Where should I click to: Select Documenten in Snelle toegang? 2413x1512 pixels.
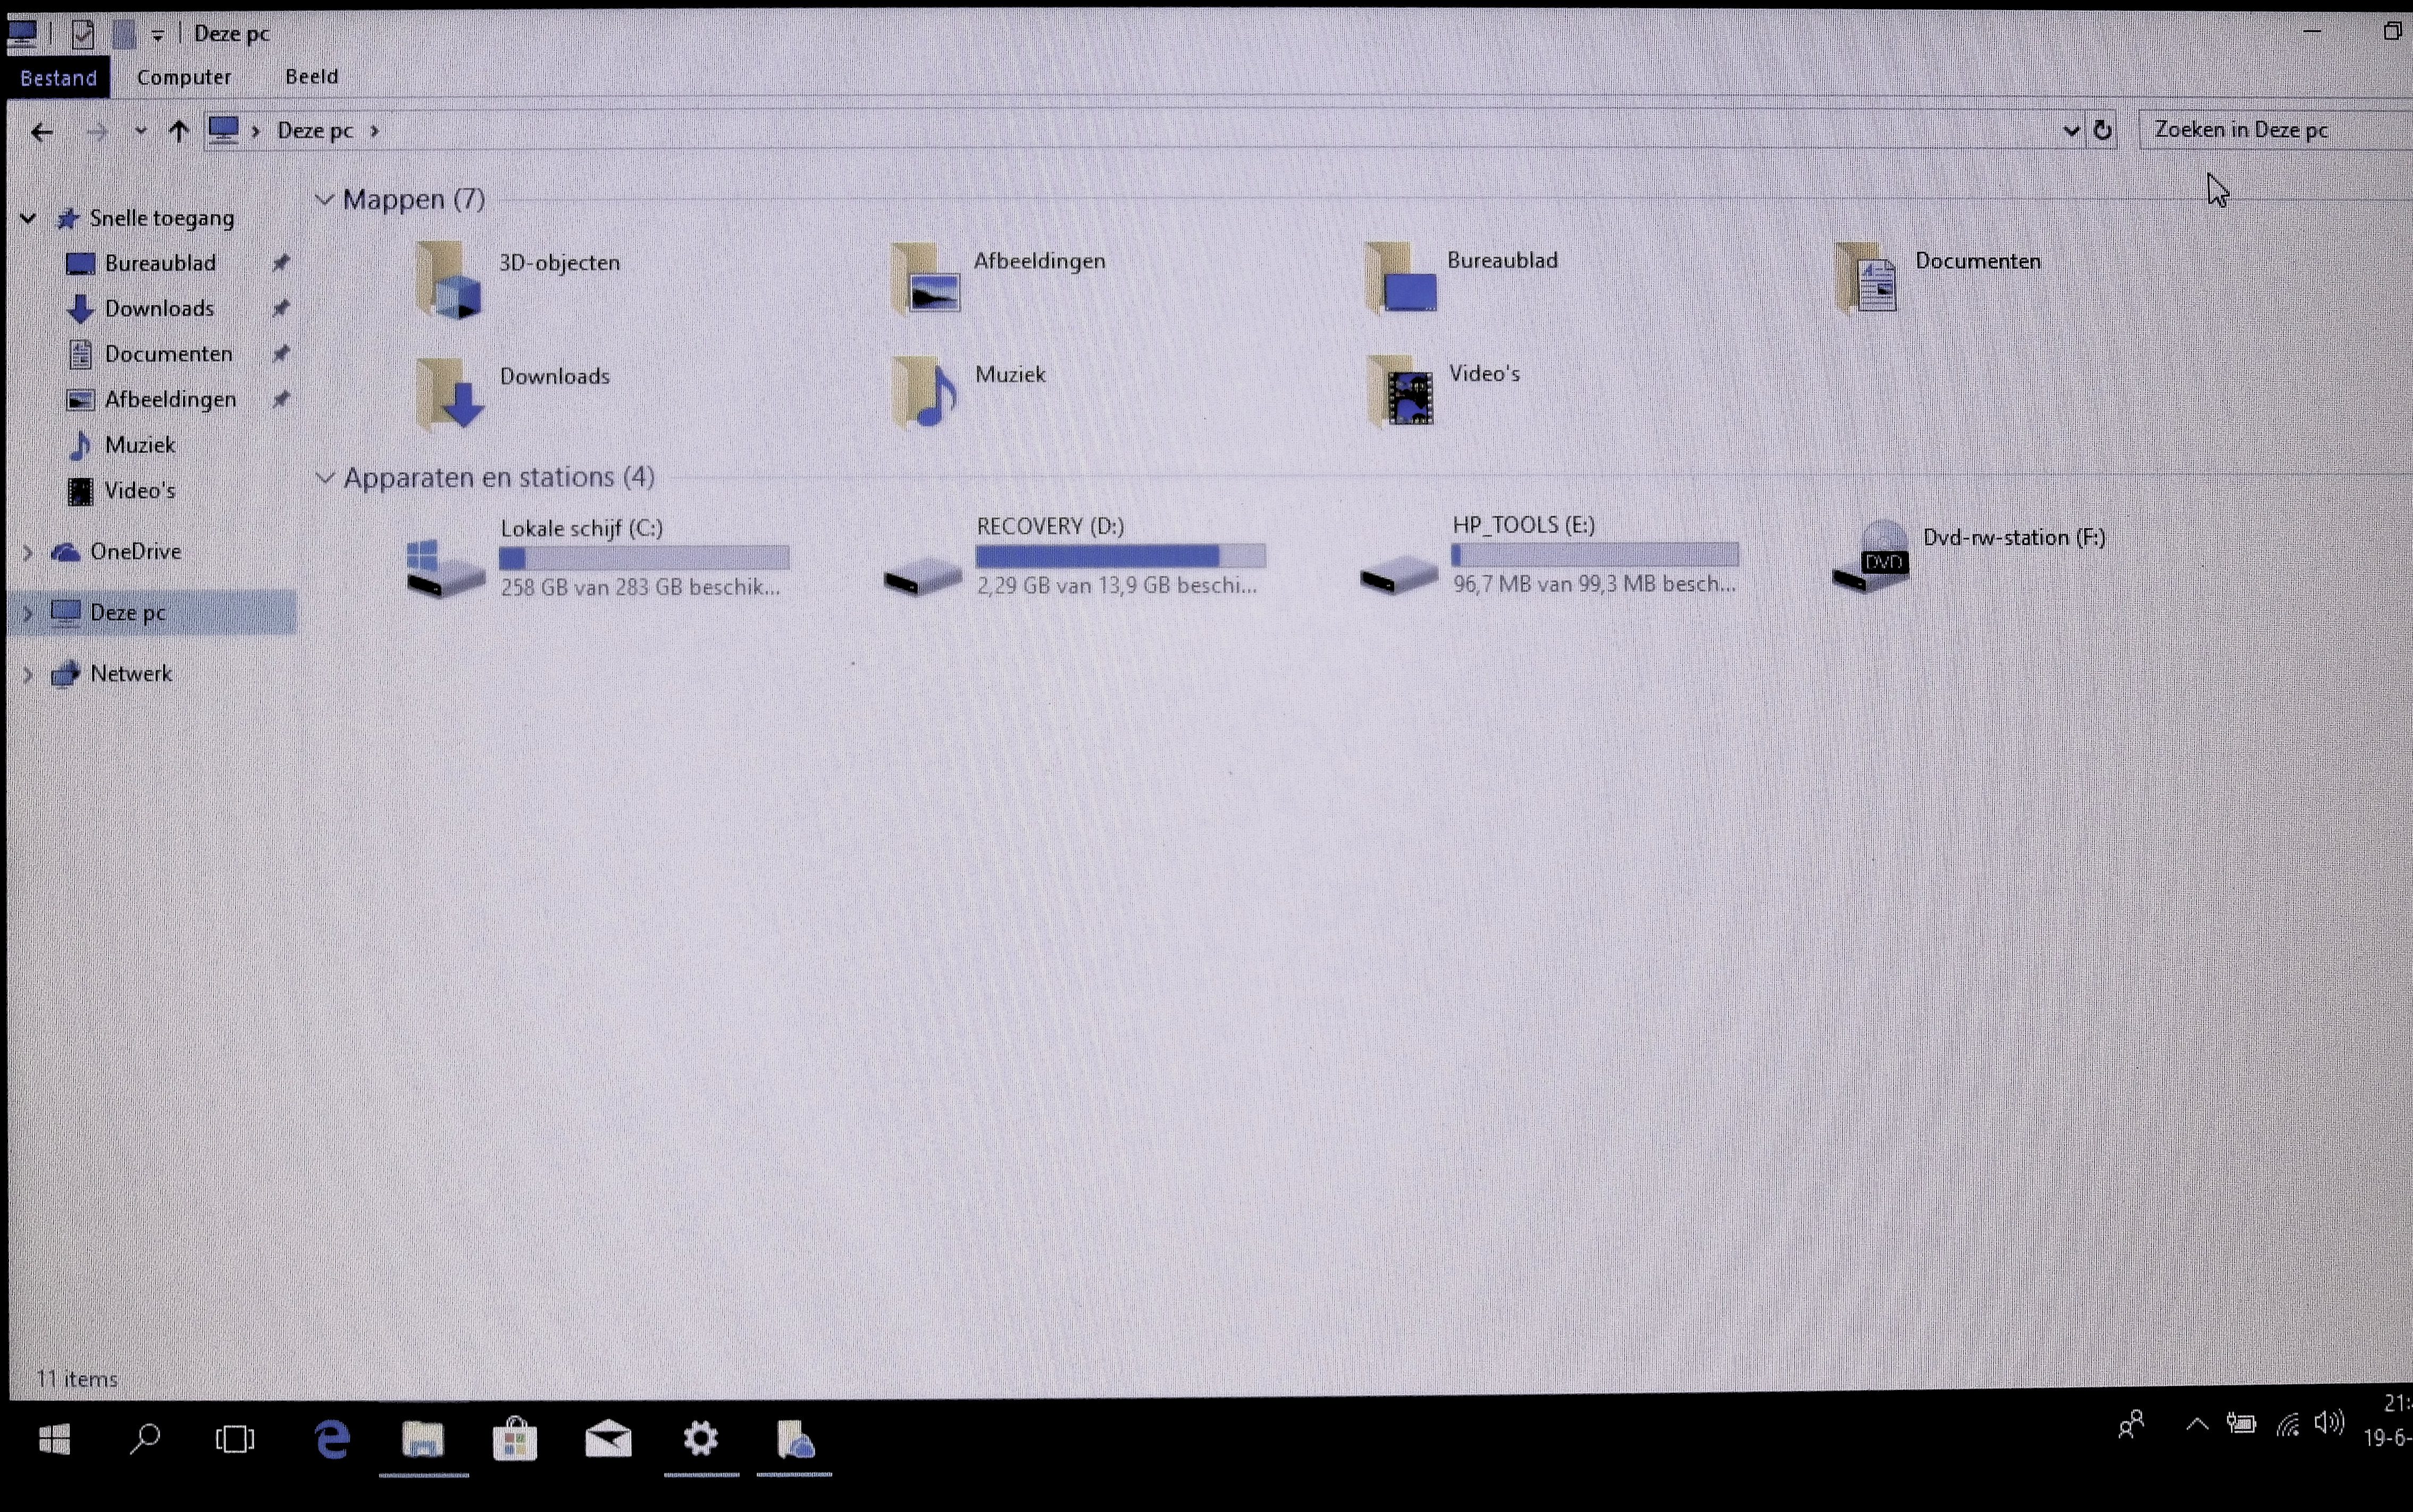[x=168, y=354]
